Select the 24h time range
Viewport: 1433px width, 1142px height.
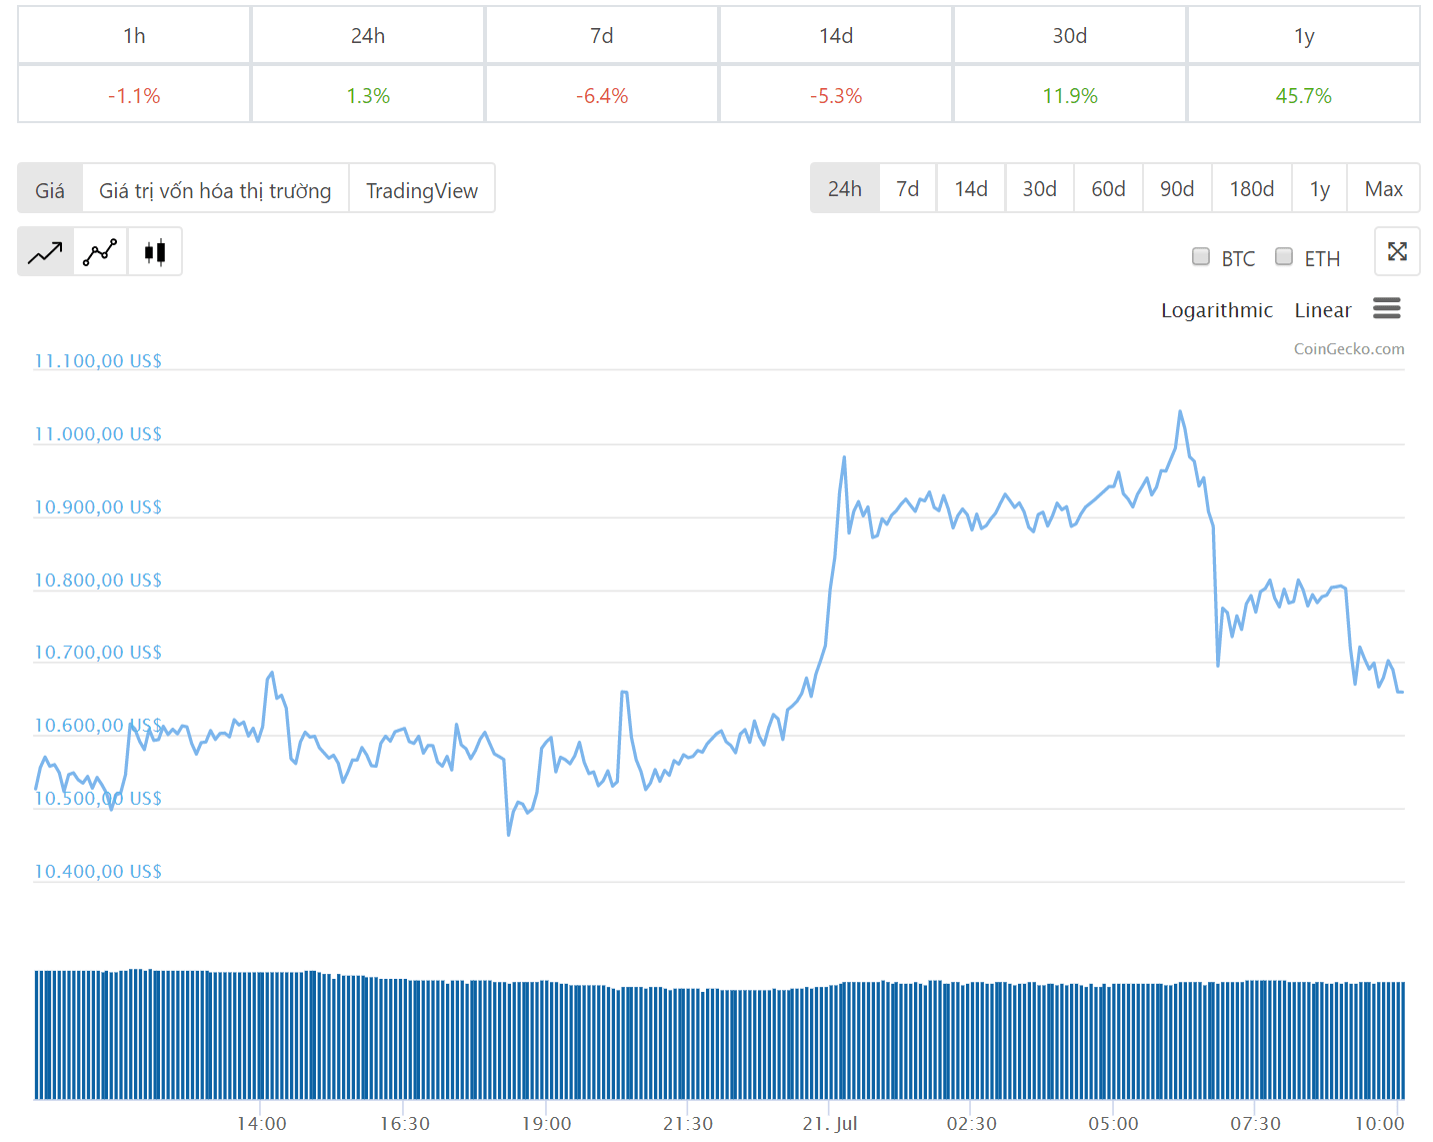pos(845,188)
